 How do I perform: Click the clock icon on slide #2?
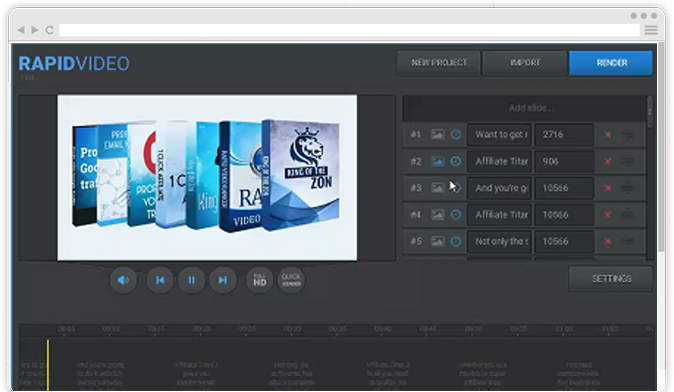pyautogui.click(x=456, y=161)
